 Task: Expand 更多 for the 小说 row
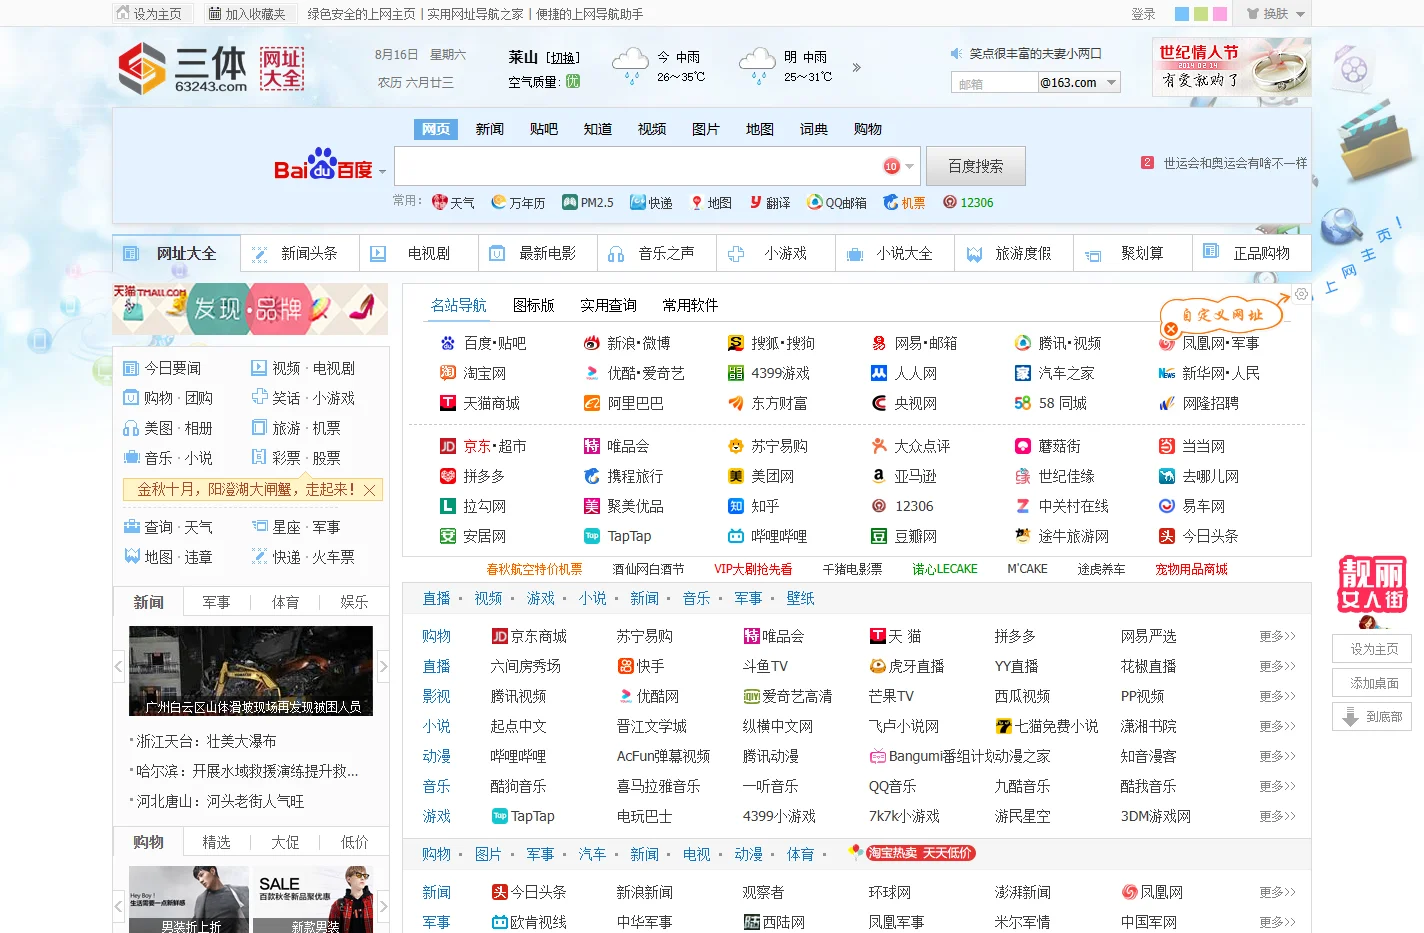[1277, 726]
